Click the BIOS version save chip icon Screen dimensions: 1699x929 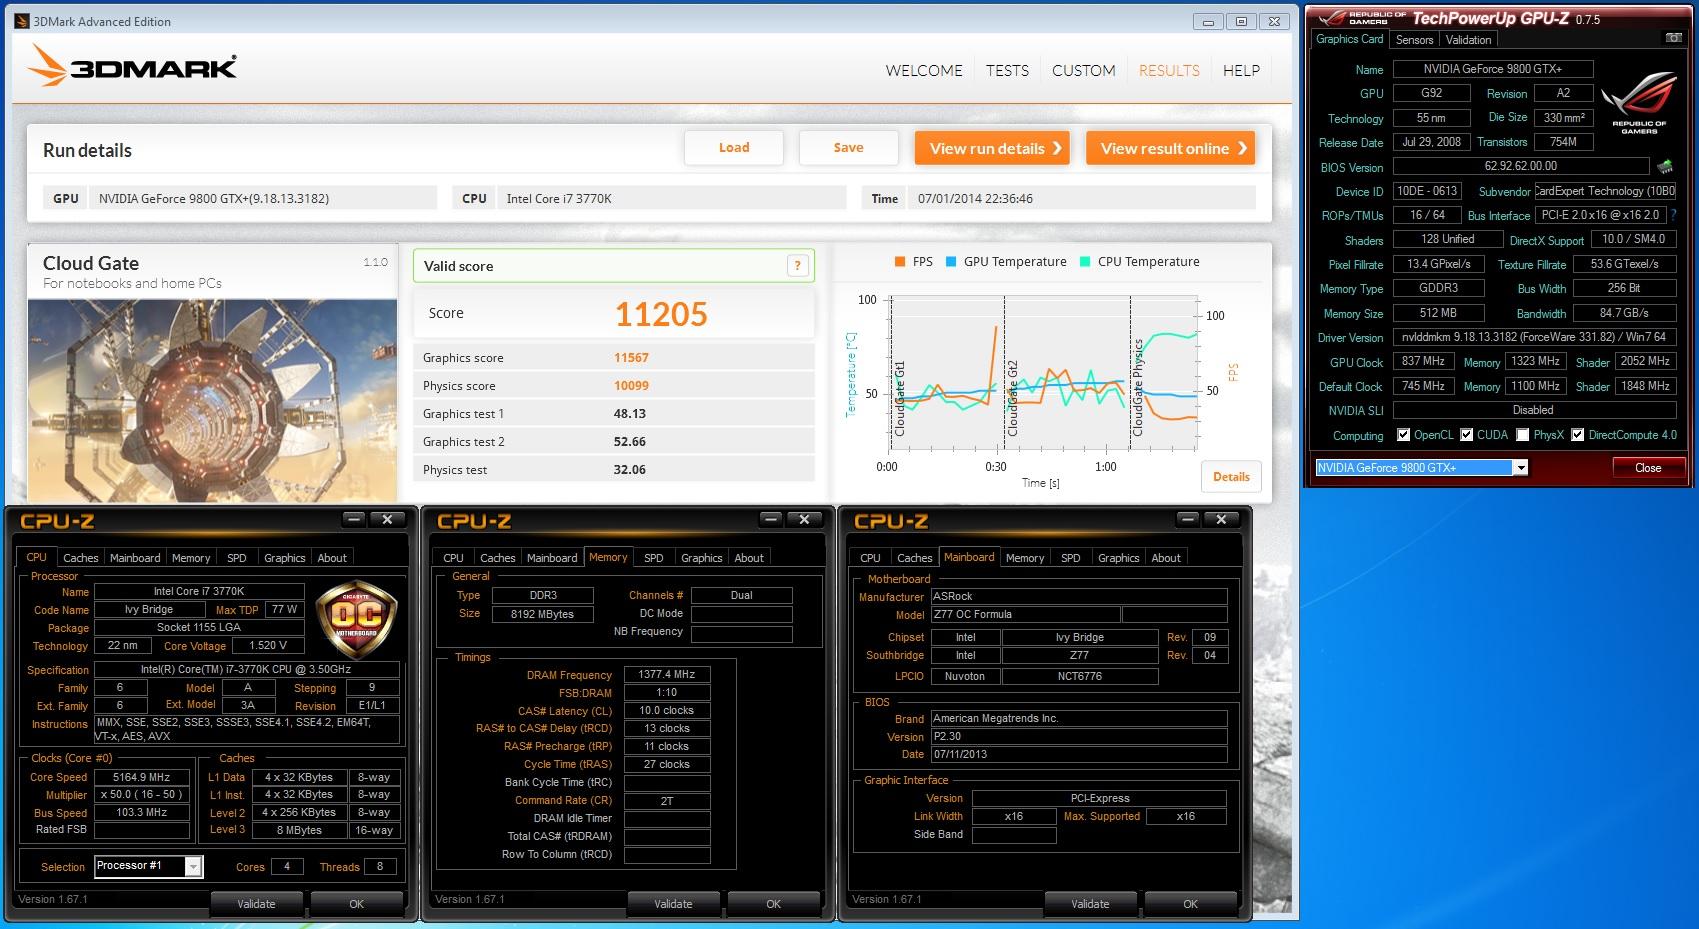coord(1665,166)
